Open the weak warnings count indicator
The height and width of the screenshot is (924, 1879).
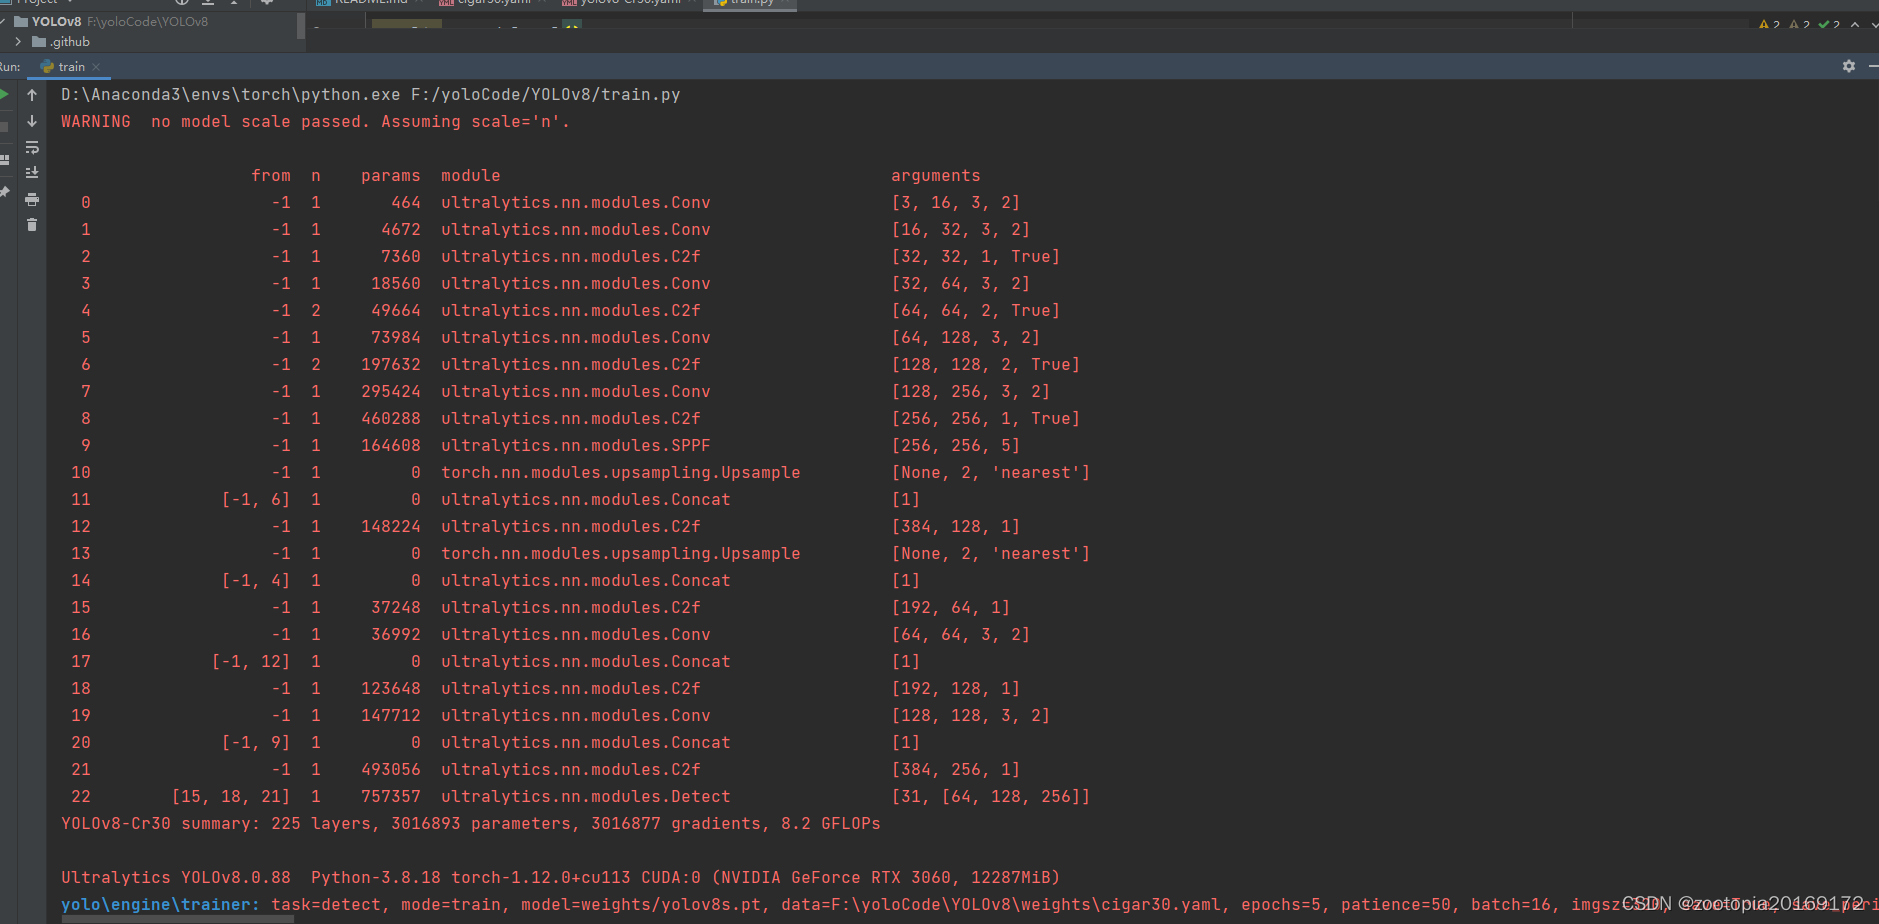coord(1800,25)
